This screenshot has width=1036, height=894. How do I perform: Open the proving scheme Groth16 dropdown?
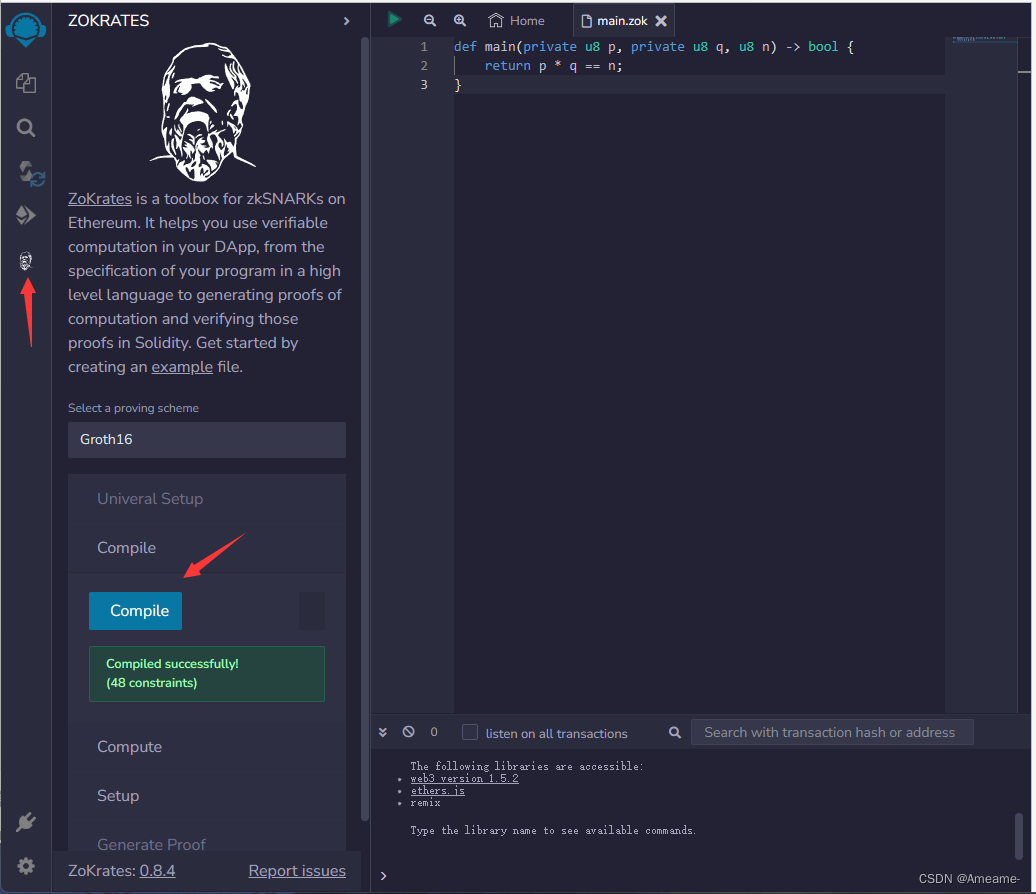coord(207,439)
